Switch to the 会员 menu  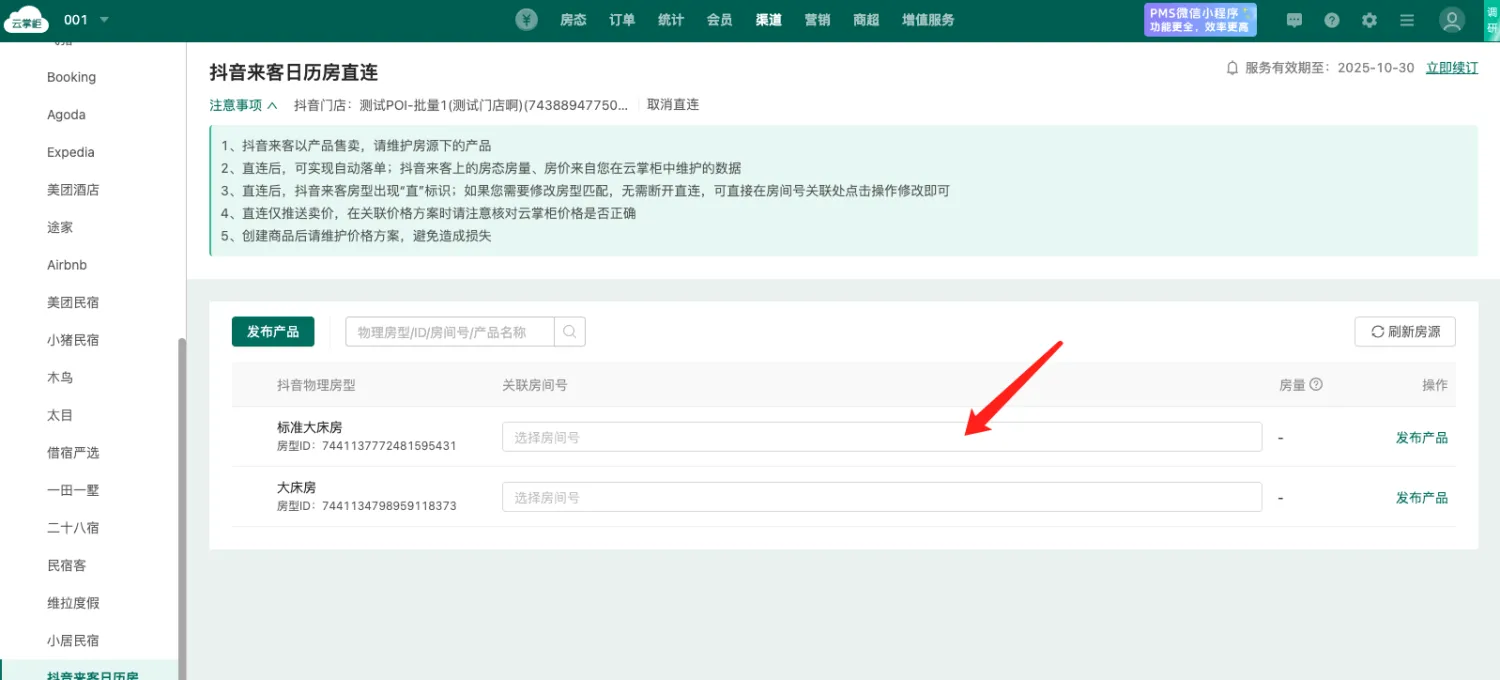click(720, 20)
